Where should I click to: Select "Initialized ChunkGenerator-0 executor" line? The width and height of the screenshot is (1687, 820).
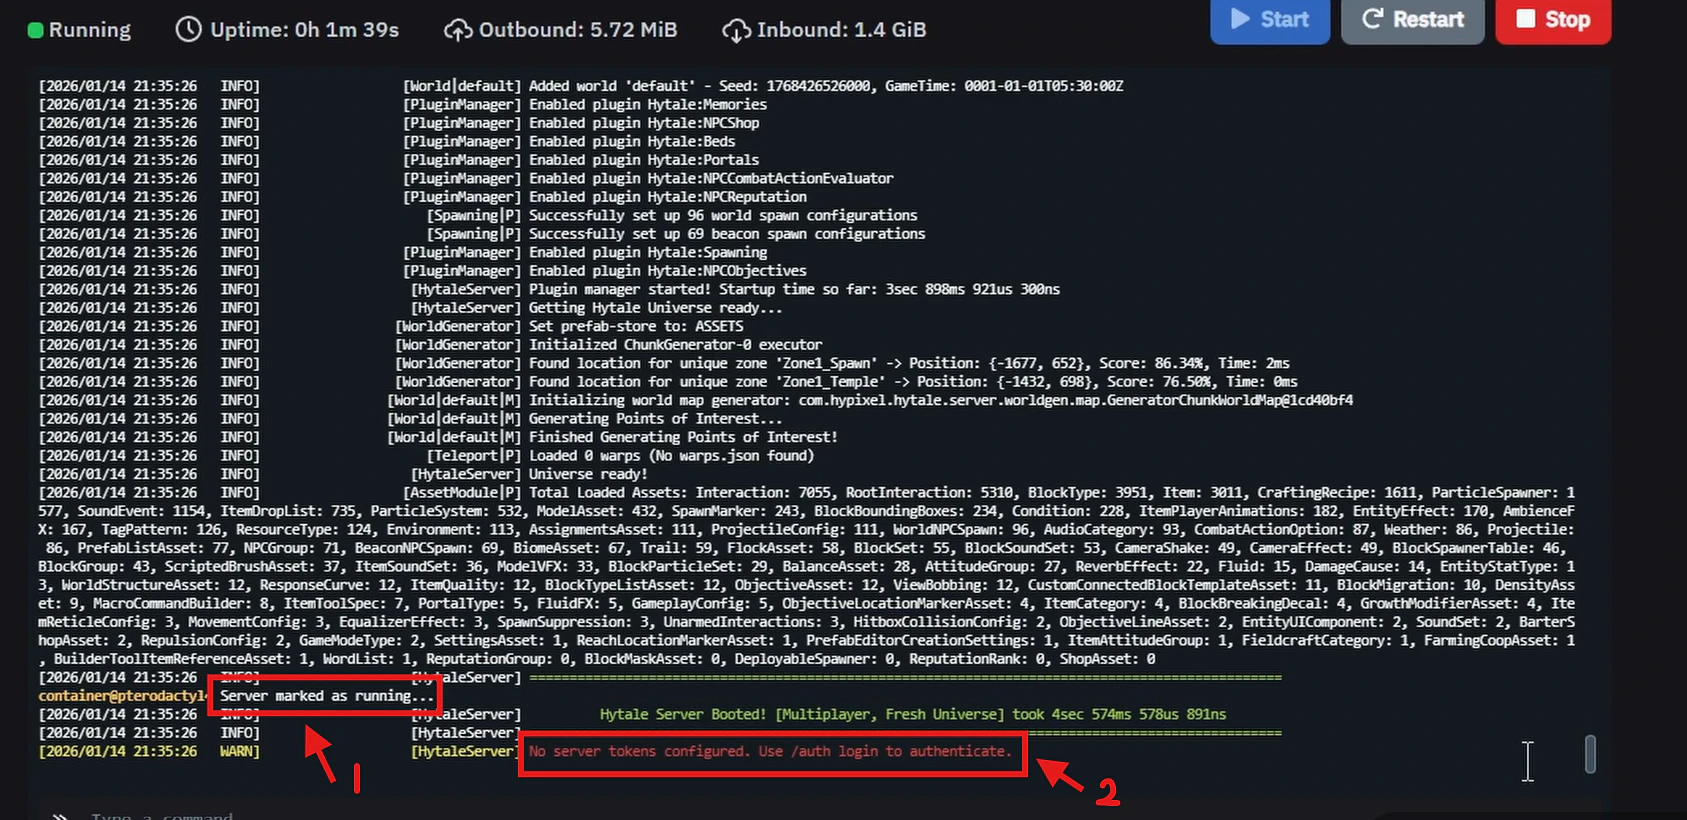click(x=676, y=345)
